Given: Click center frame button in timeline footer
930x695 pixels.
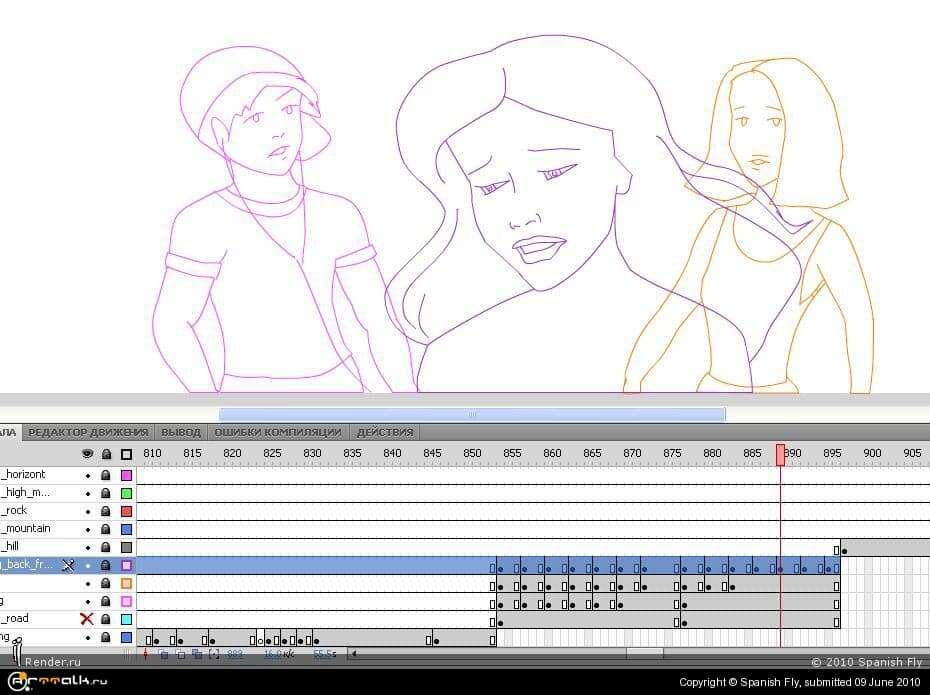Looking at the screenshot, I should point(145,654).
